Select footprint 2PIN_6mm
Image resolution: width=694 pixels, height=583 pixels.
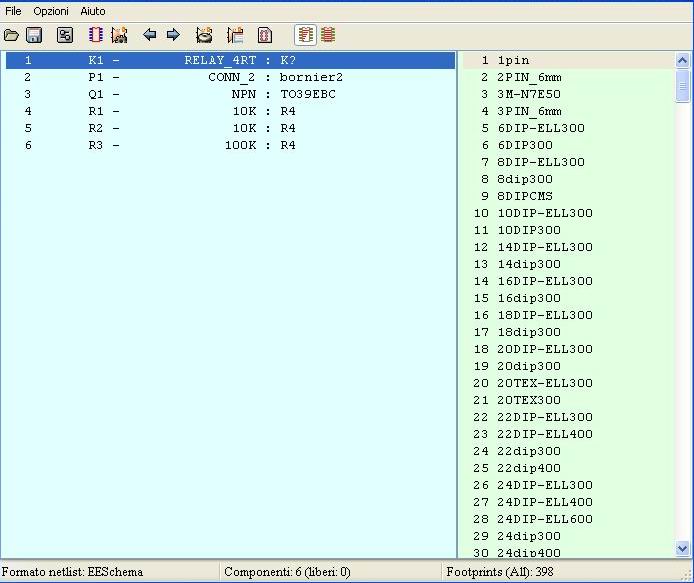coord(569,77)
